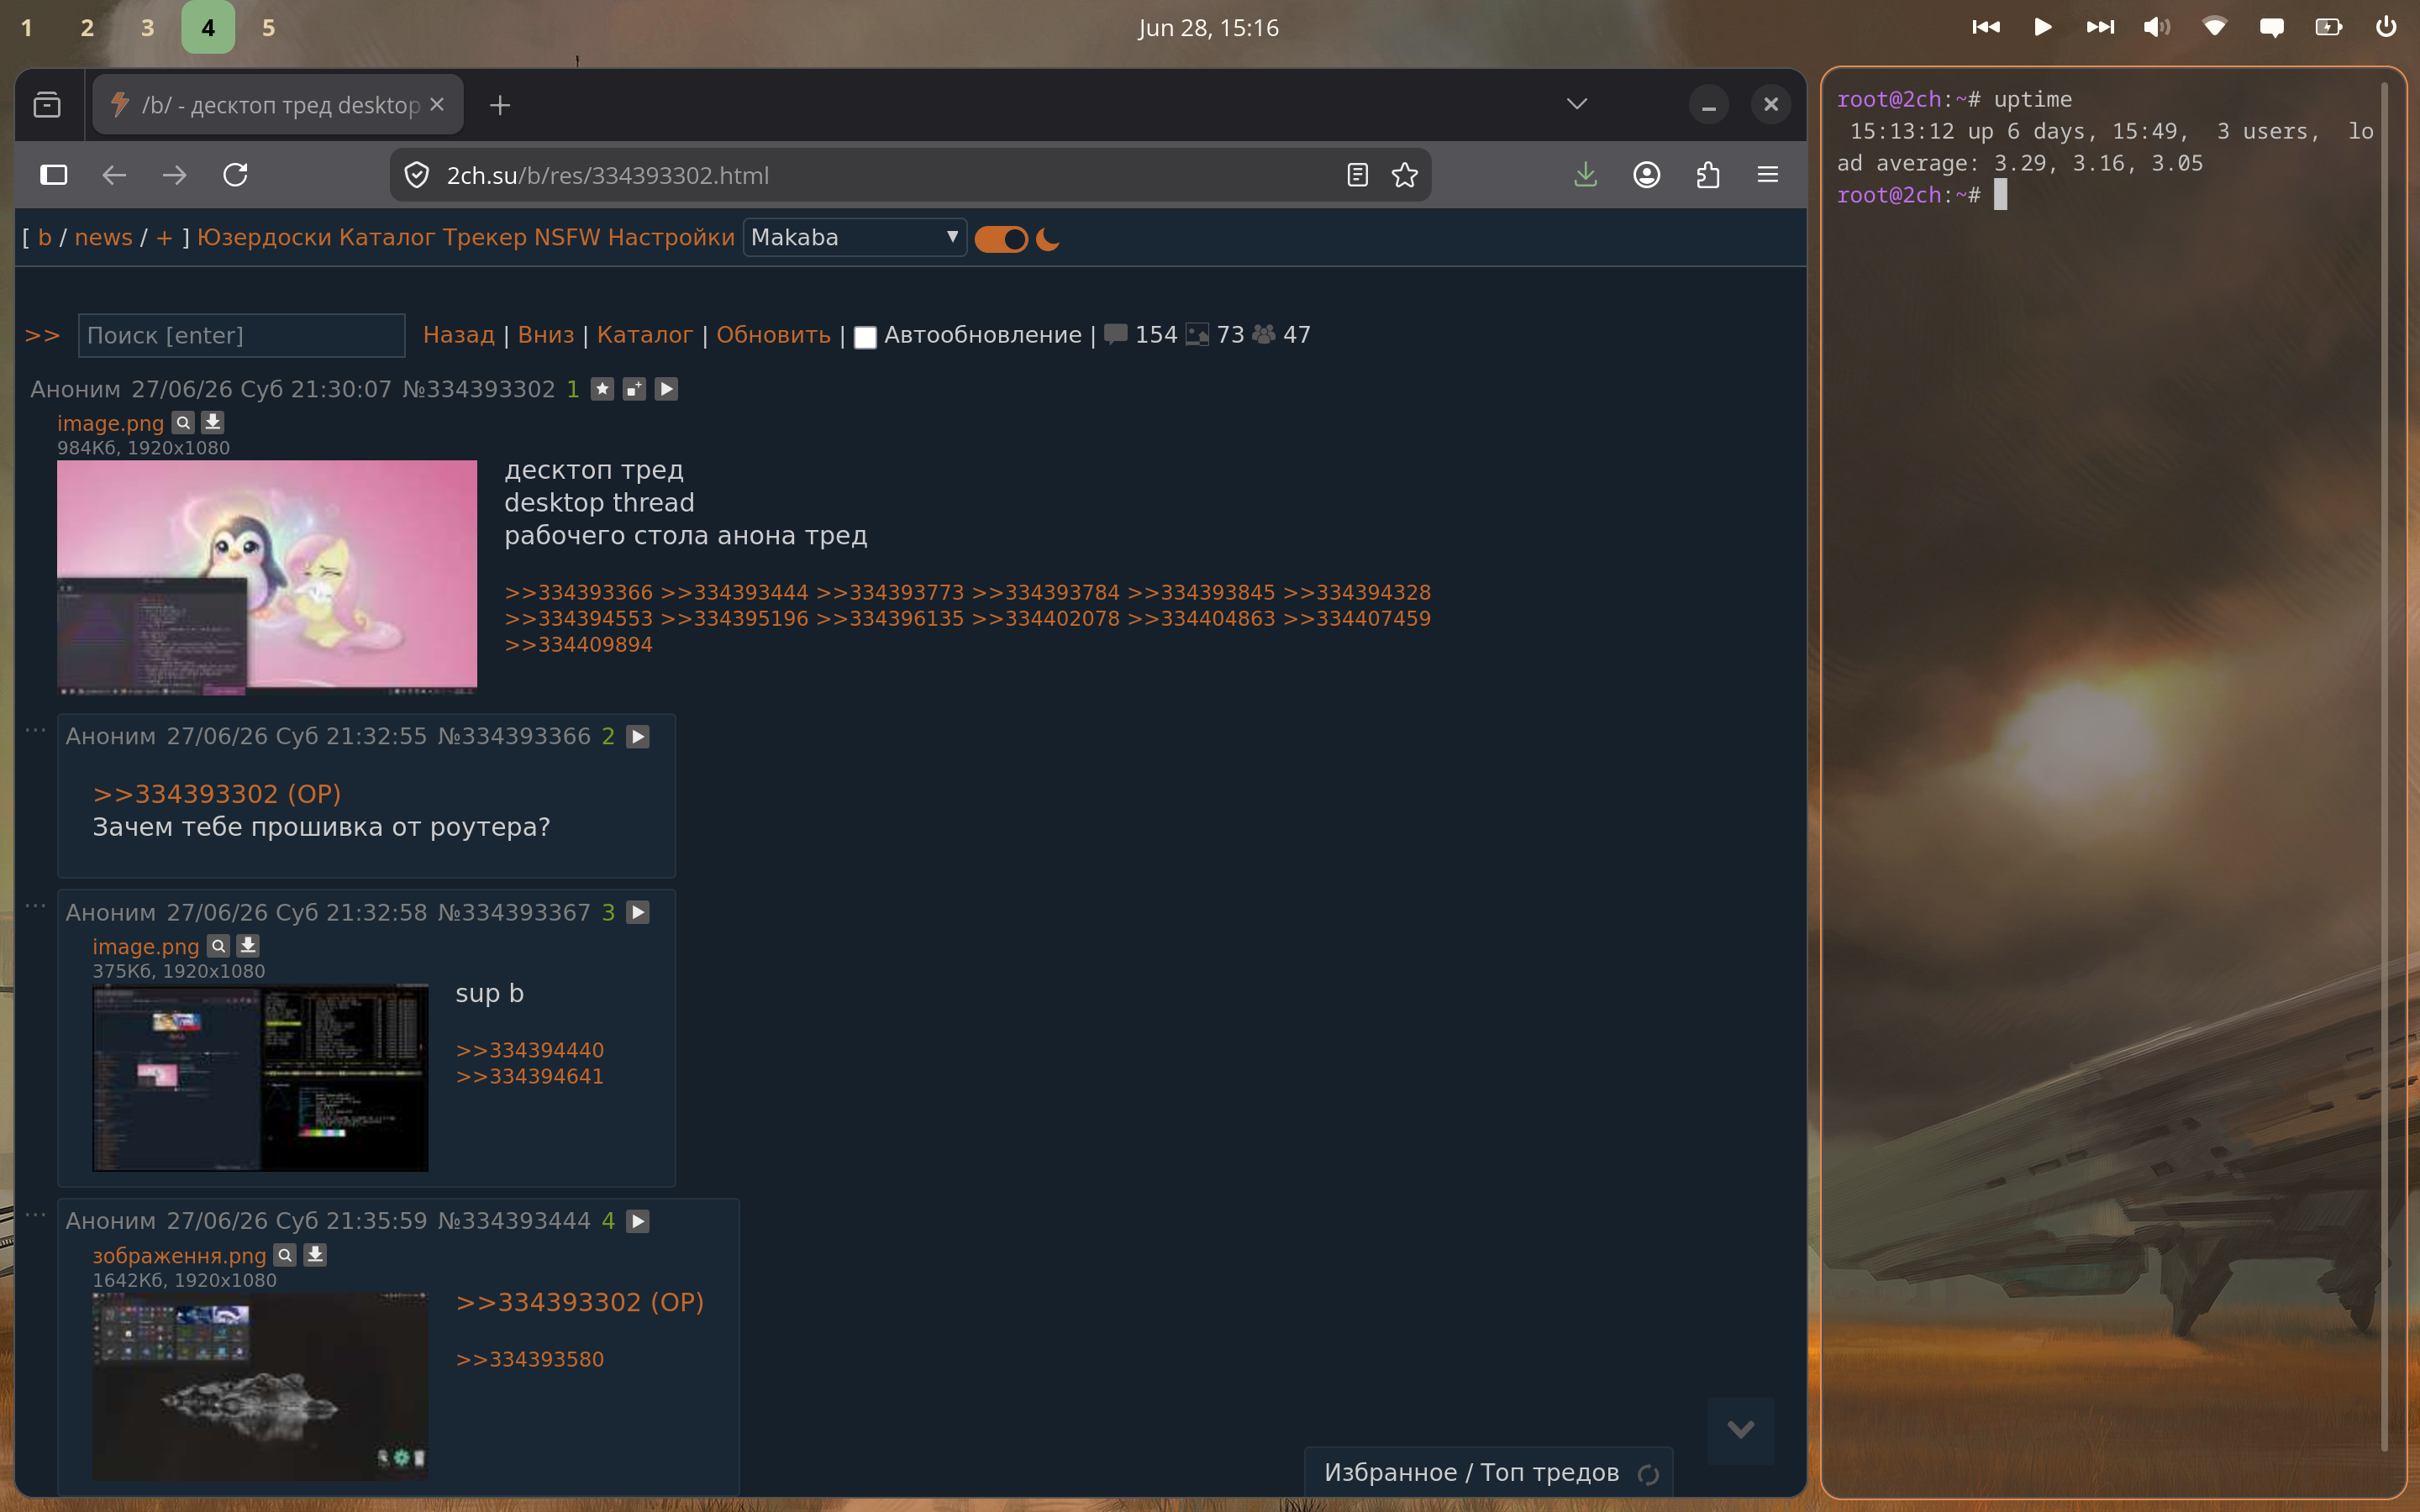Add thread №334393302 to favorites
This screenshot has width=2420, height=1512.
tap(602, 389)
